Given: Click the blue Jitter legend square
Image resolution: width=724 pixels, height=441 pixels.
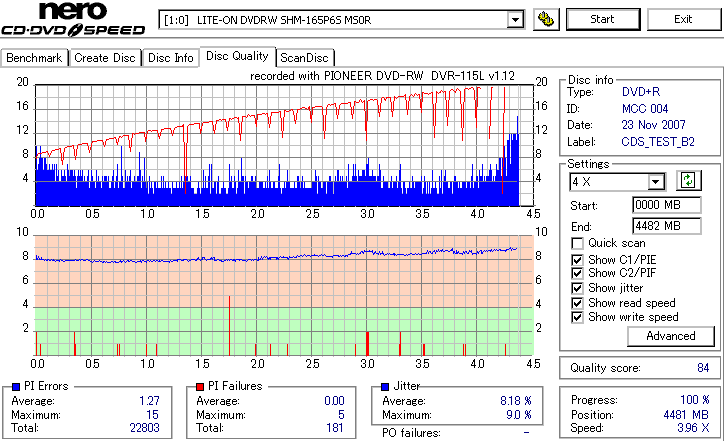Looking at the screenshot, I should click(385, 387).
